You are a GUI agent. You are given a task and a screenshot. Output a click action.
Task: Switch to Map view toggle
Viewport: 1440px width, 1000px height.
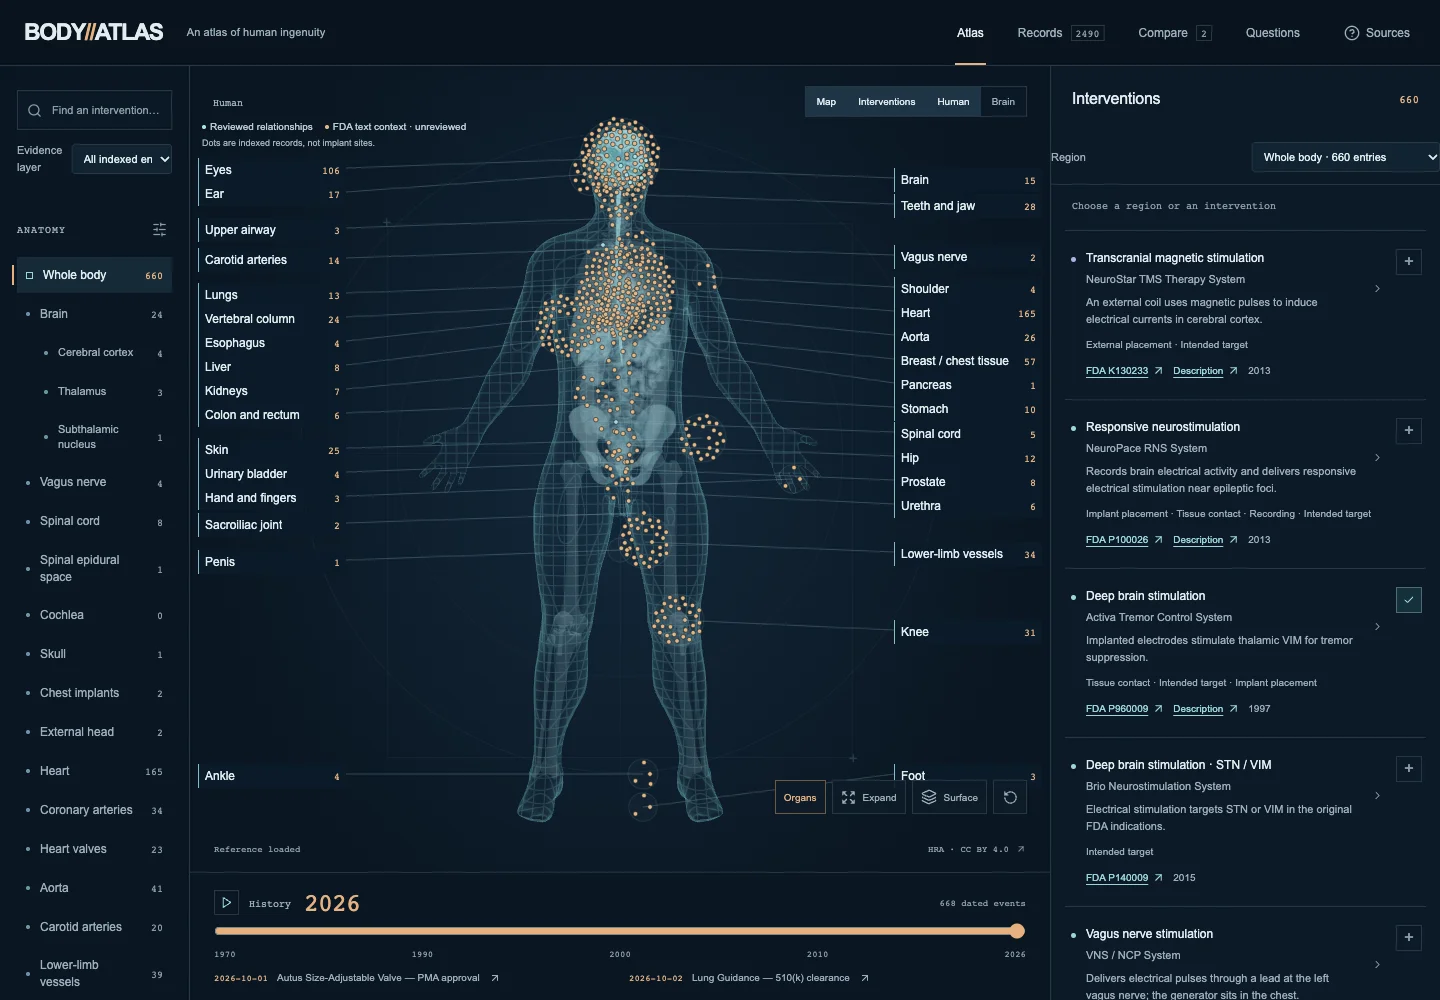pos(826,102)
